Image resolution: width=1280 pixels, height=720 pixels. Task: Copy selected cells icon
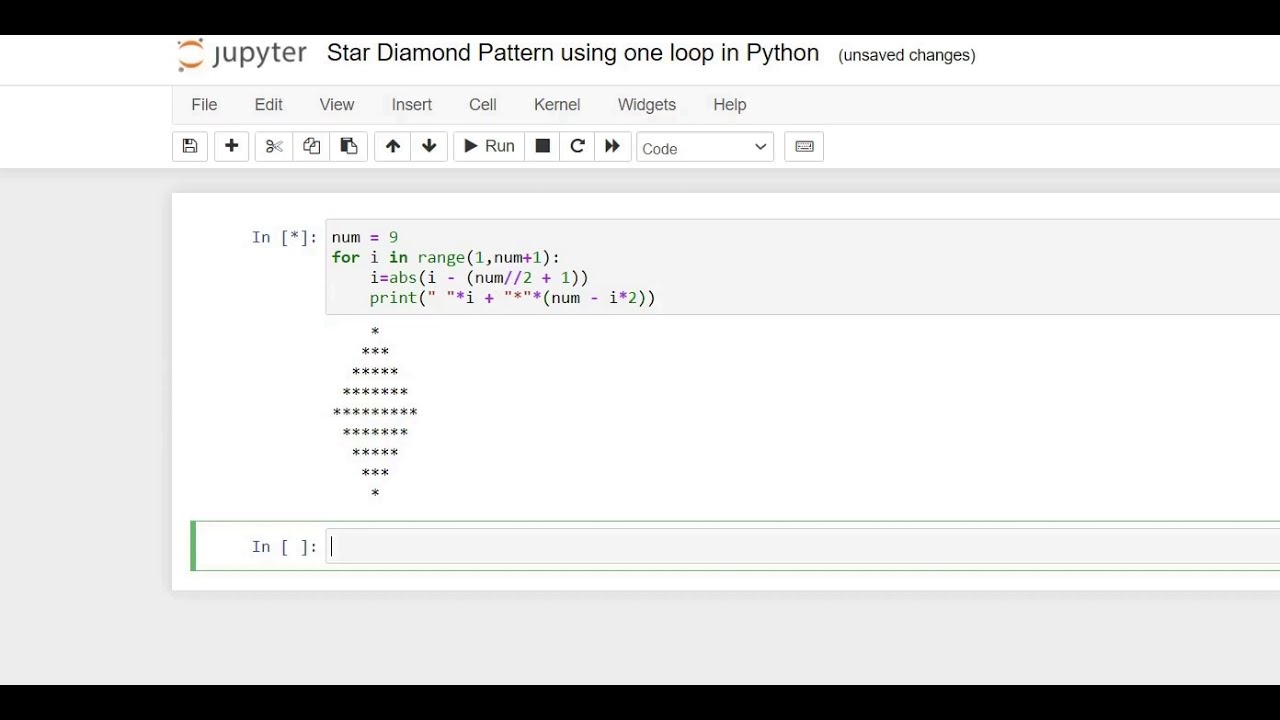coord(311,146)
